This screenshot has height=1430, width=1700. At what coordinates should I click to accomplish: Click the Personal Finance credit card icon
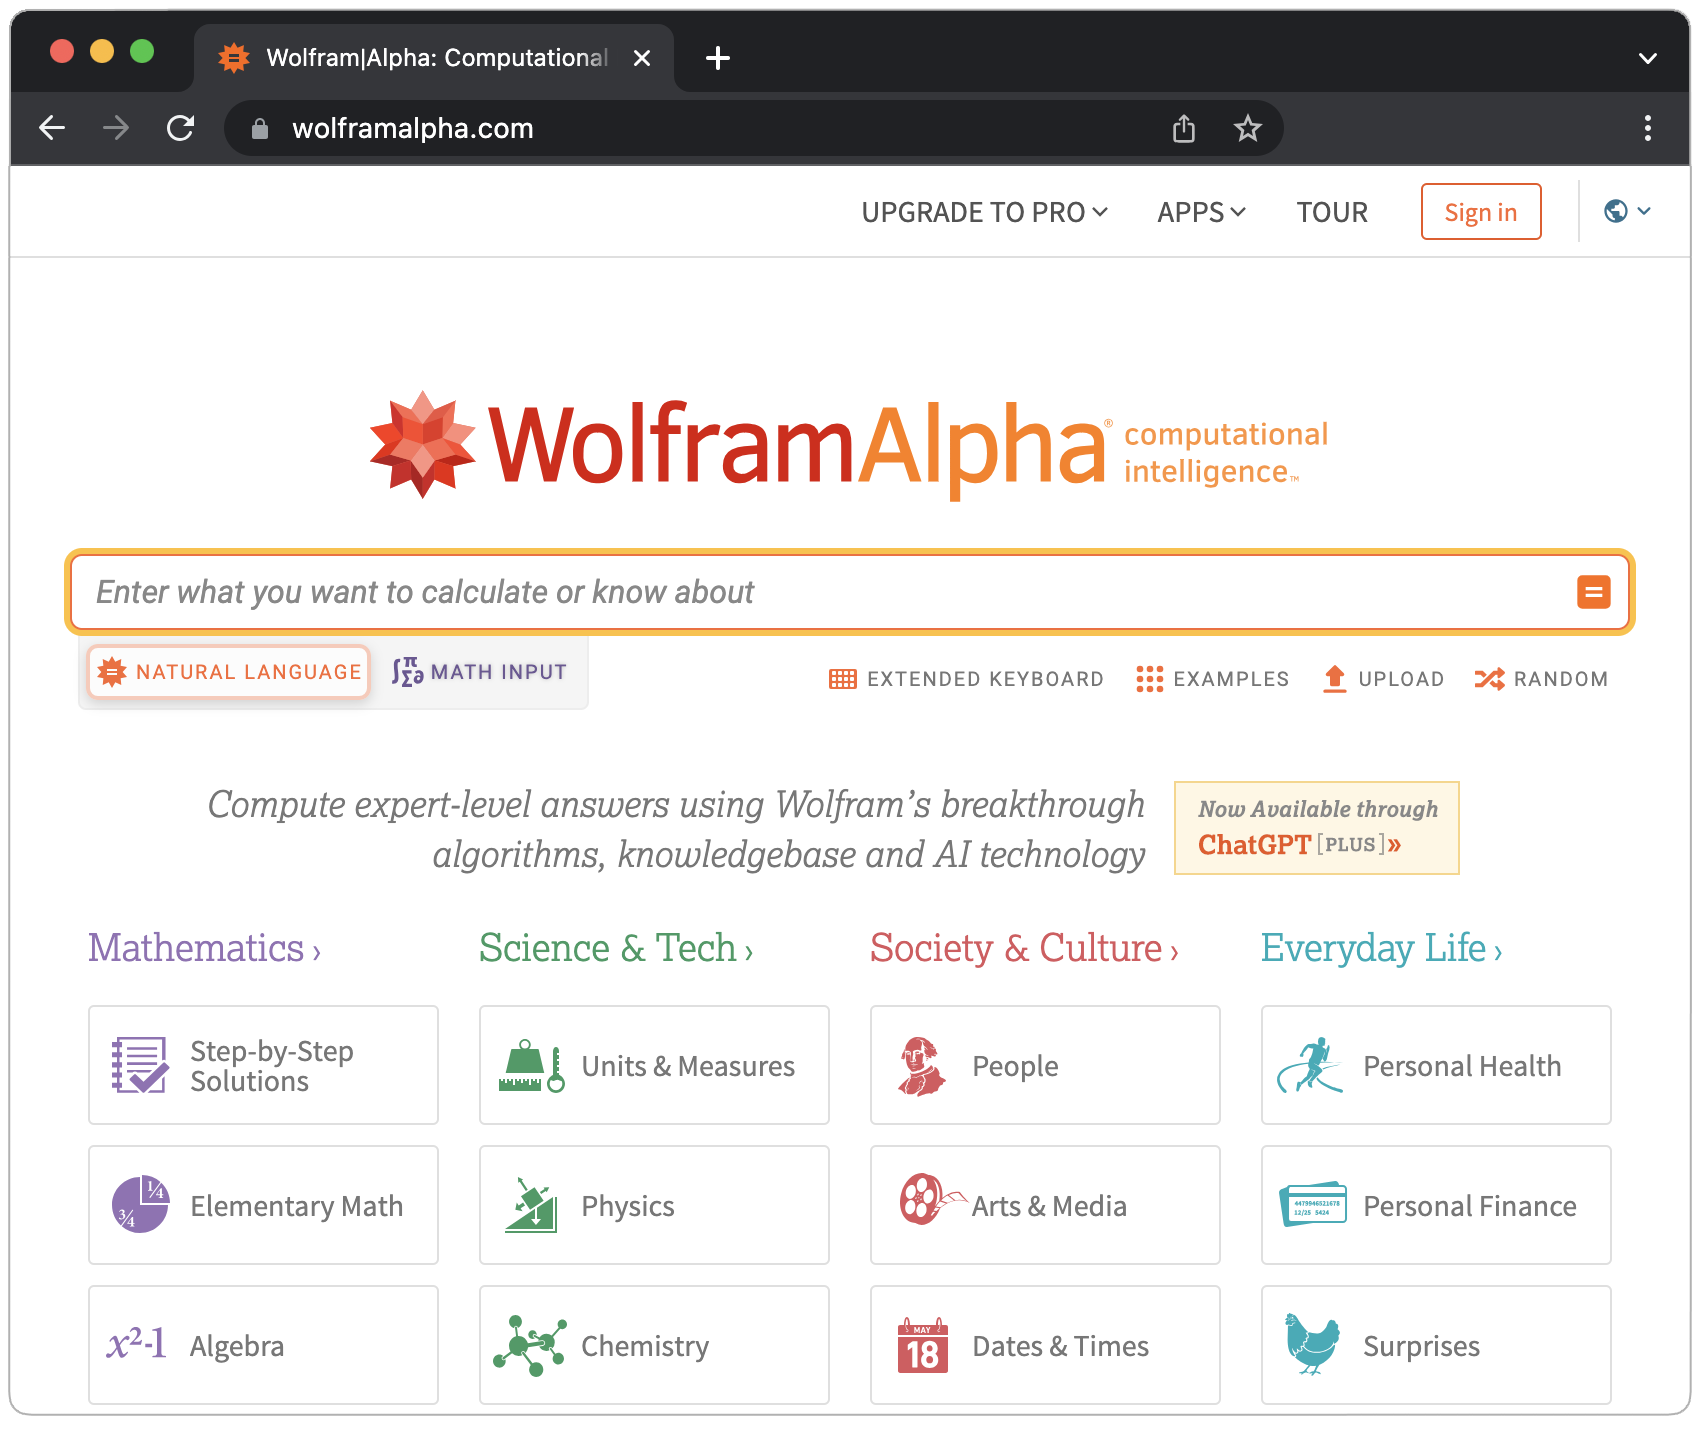(1313, 1204)
